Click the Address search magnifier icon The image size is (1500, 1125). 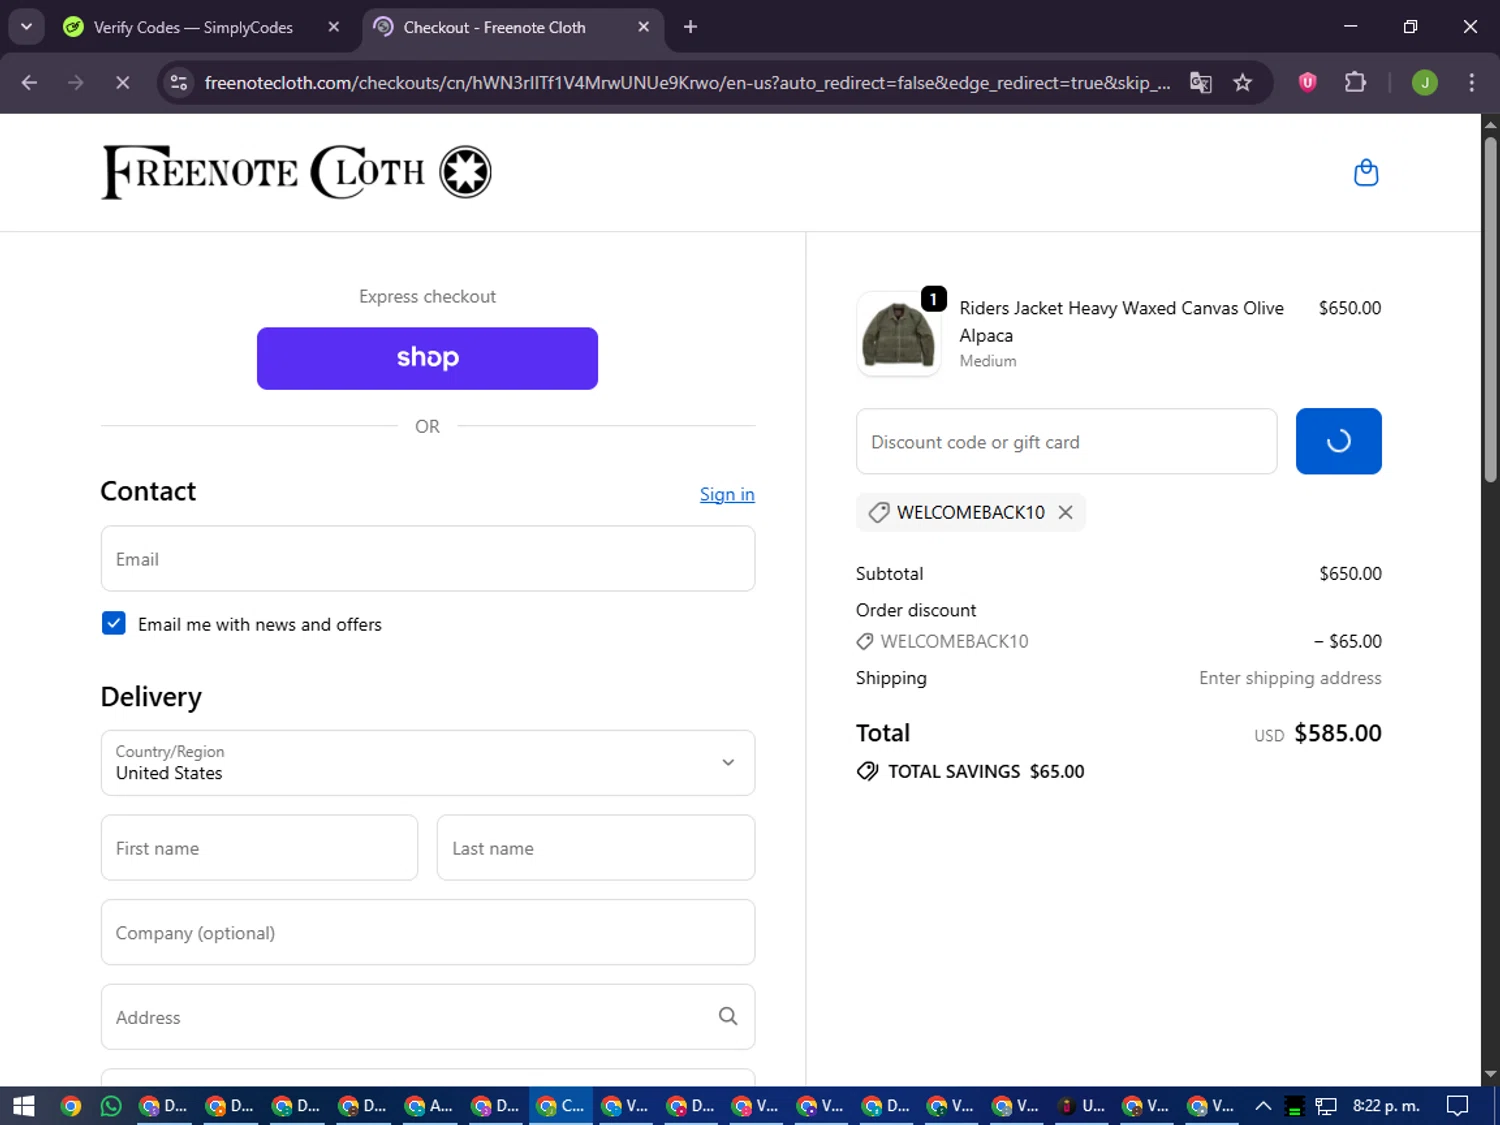click(x=728, y=1016)
